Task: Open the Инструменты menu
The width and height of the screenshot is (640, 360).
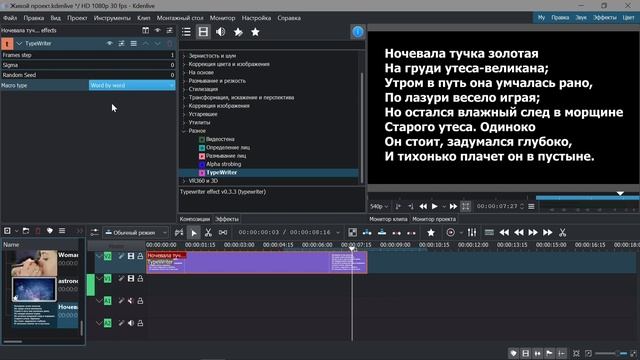Action: click(112, 18)
